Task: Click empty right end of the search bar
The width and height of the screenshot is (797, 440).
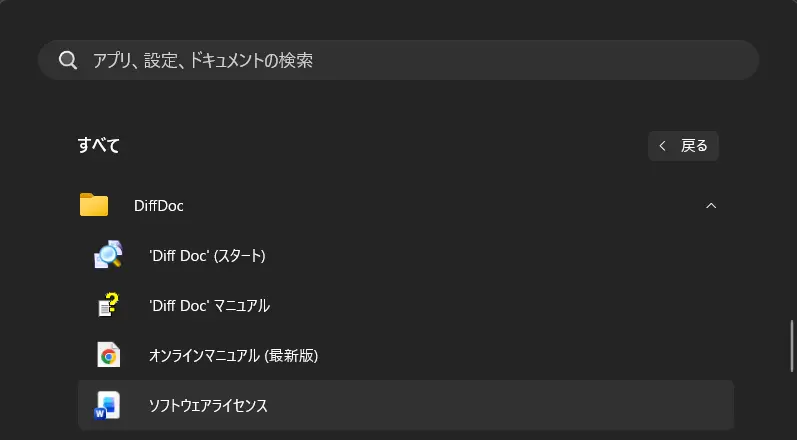Action: pos(700,60)
